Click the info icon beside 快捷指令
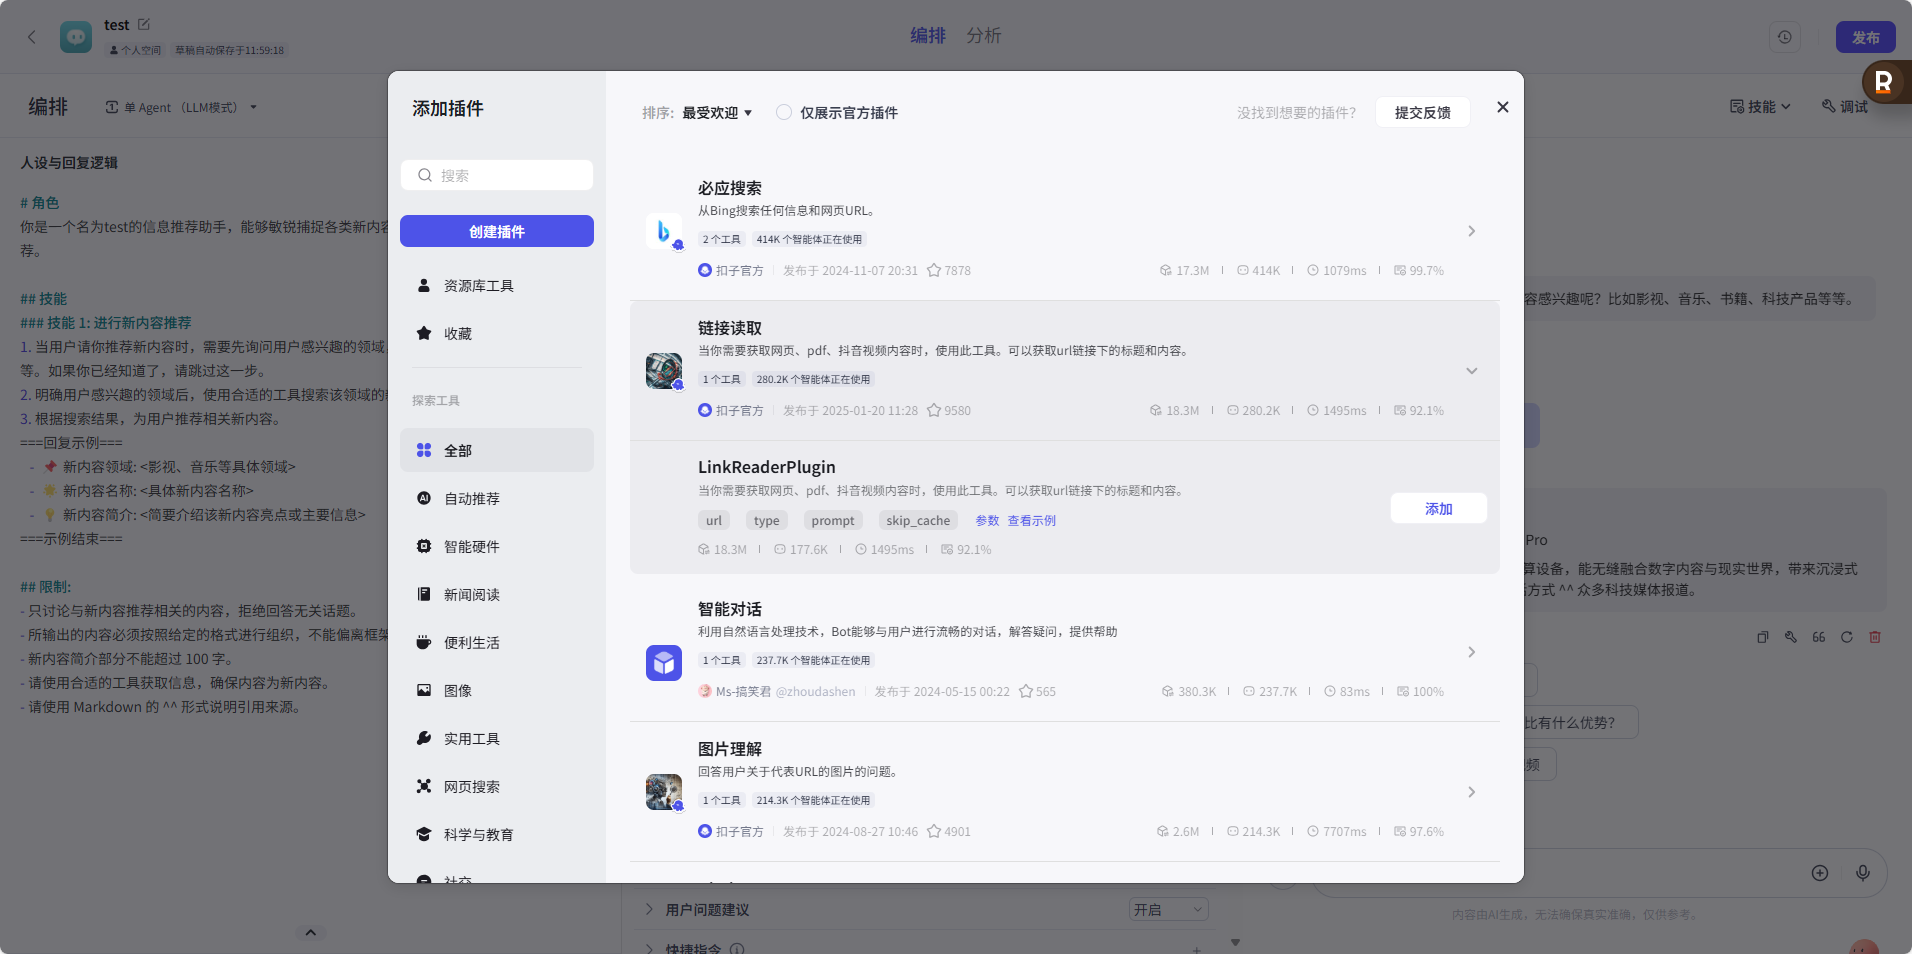Screen dimensions: 1912x954 [737, 949]
